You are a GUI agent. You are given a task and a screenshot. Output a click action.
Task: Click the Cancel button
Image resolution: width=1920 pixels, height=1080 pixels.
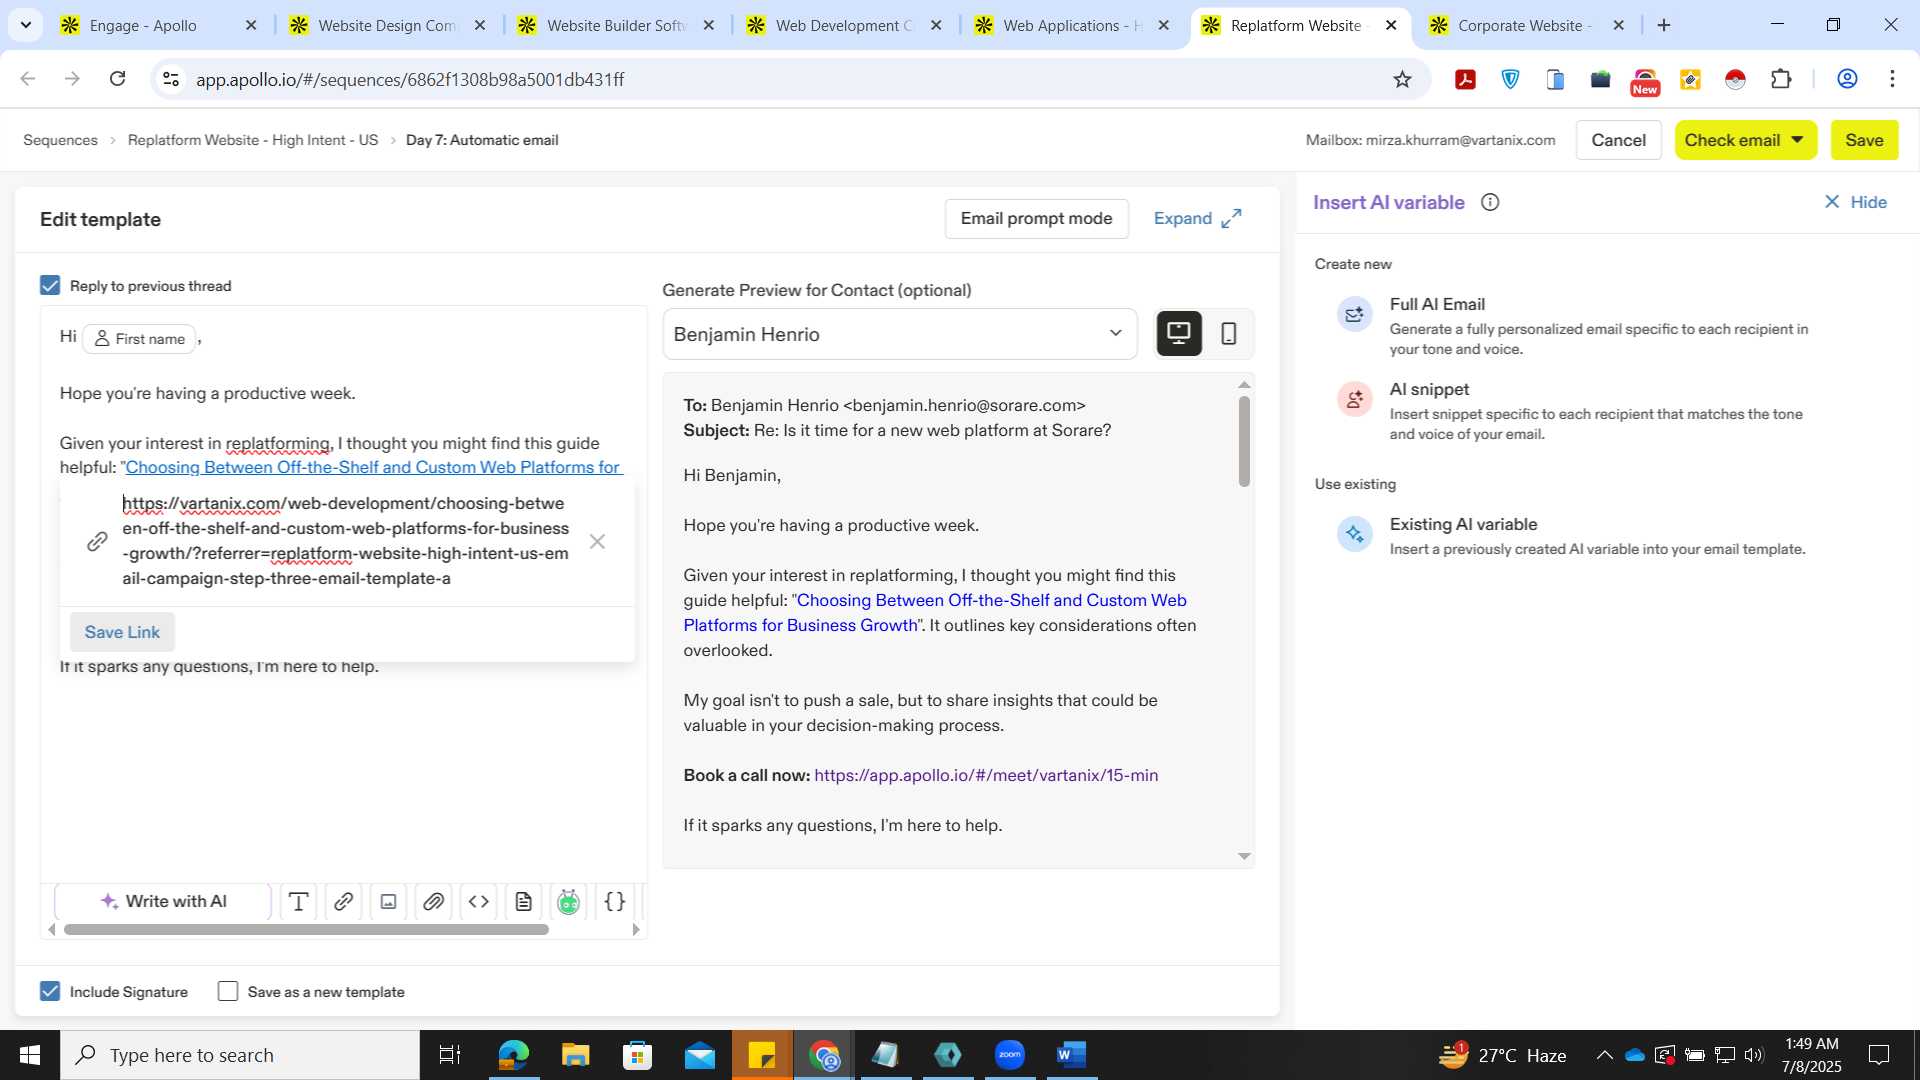coord(1618,140)
